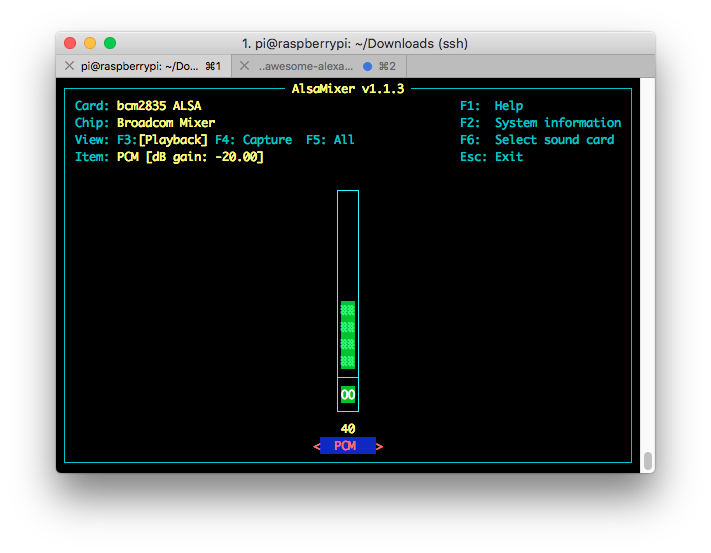
Task: Click the card name bcm2835 ALSA
Action: click(159, 106)
